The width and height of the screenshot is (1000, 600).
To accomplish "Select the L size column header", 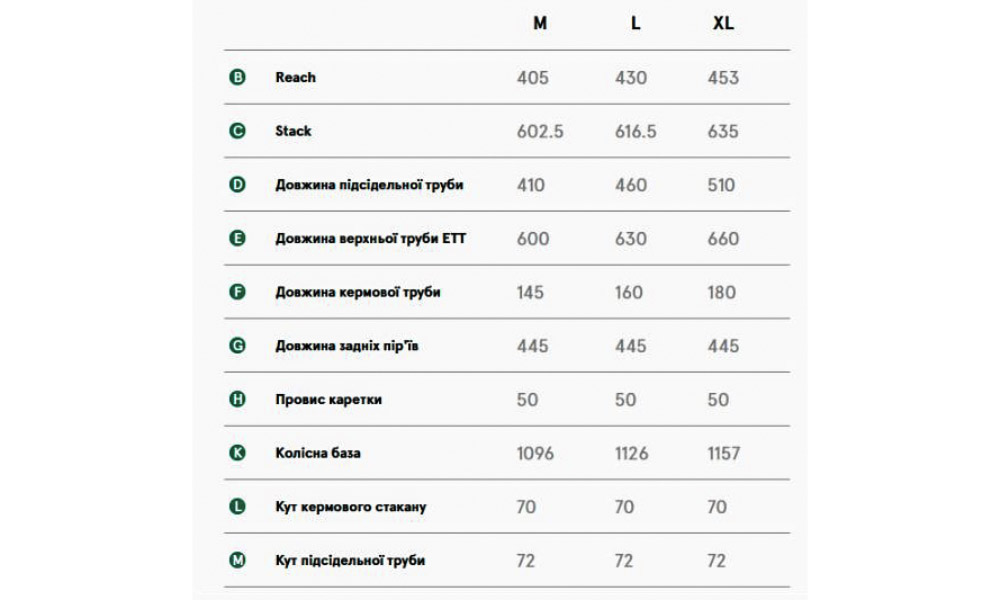I will coord(636,24).
